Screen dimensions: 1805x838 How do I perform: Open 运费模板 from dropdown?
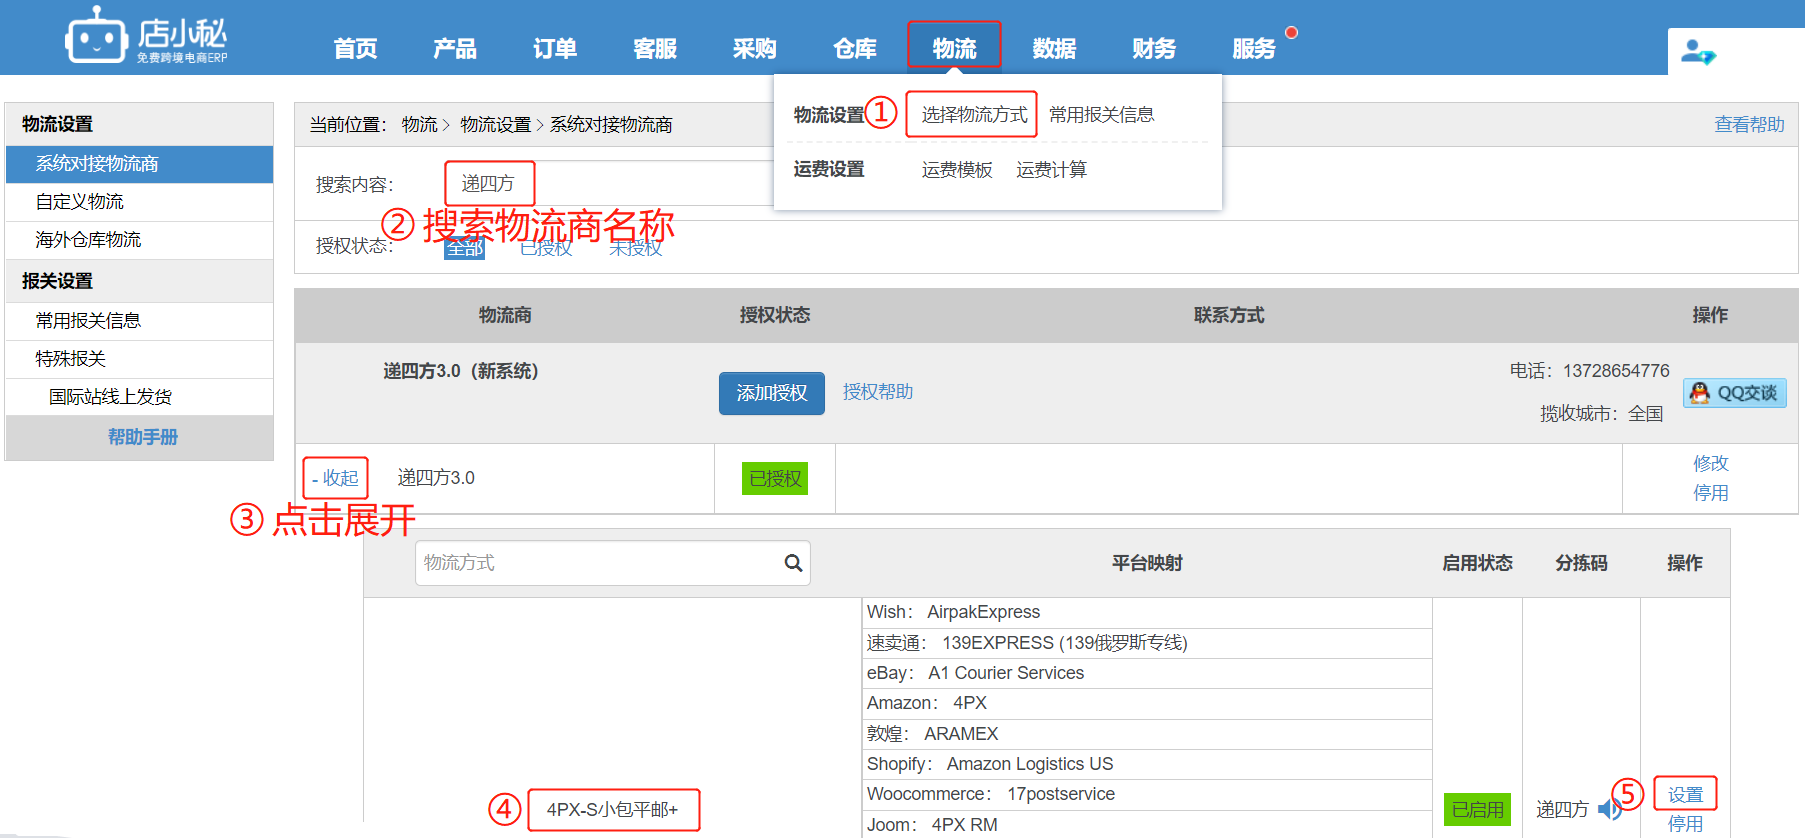click(x=957, y=170)
